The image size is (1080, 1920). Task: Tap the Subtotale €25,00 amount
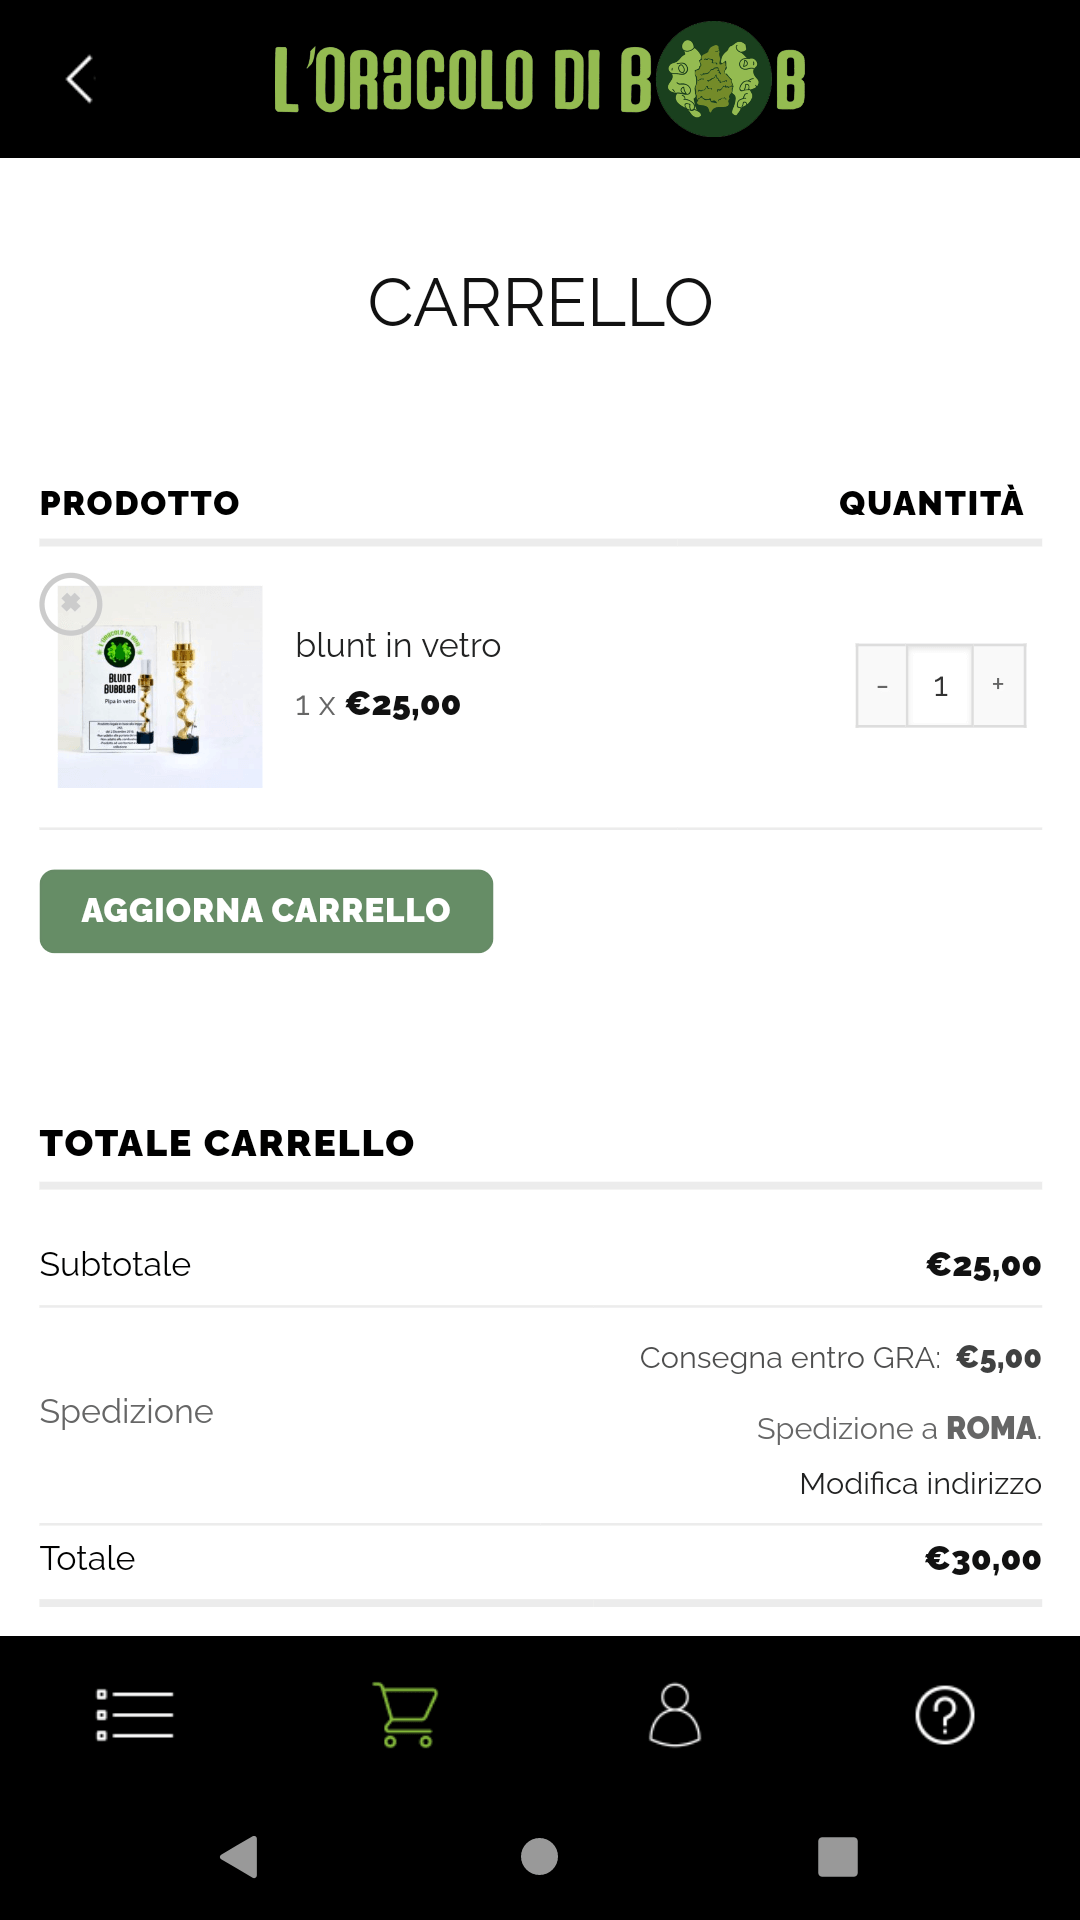pos(984,1265)
